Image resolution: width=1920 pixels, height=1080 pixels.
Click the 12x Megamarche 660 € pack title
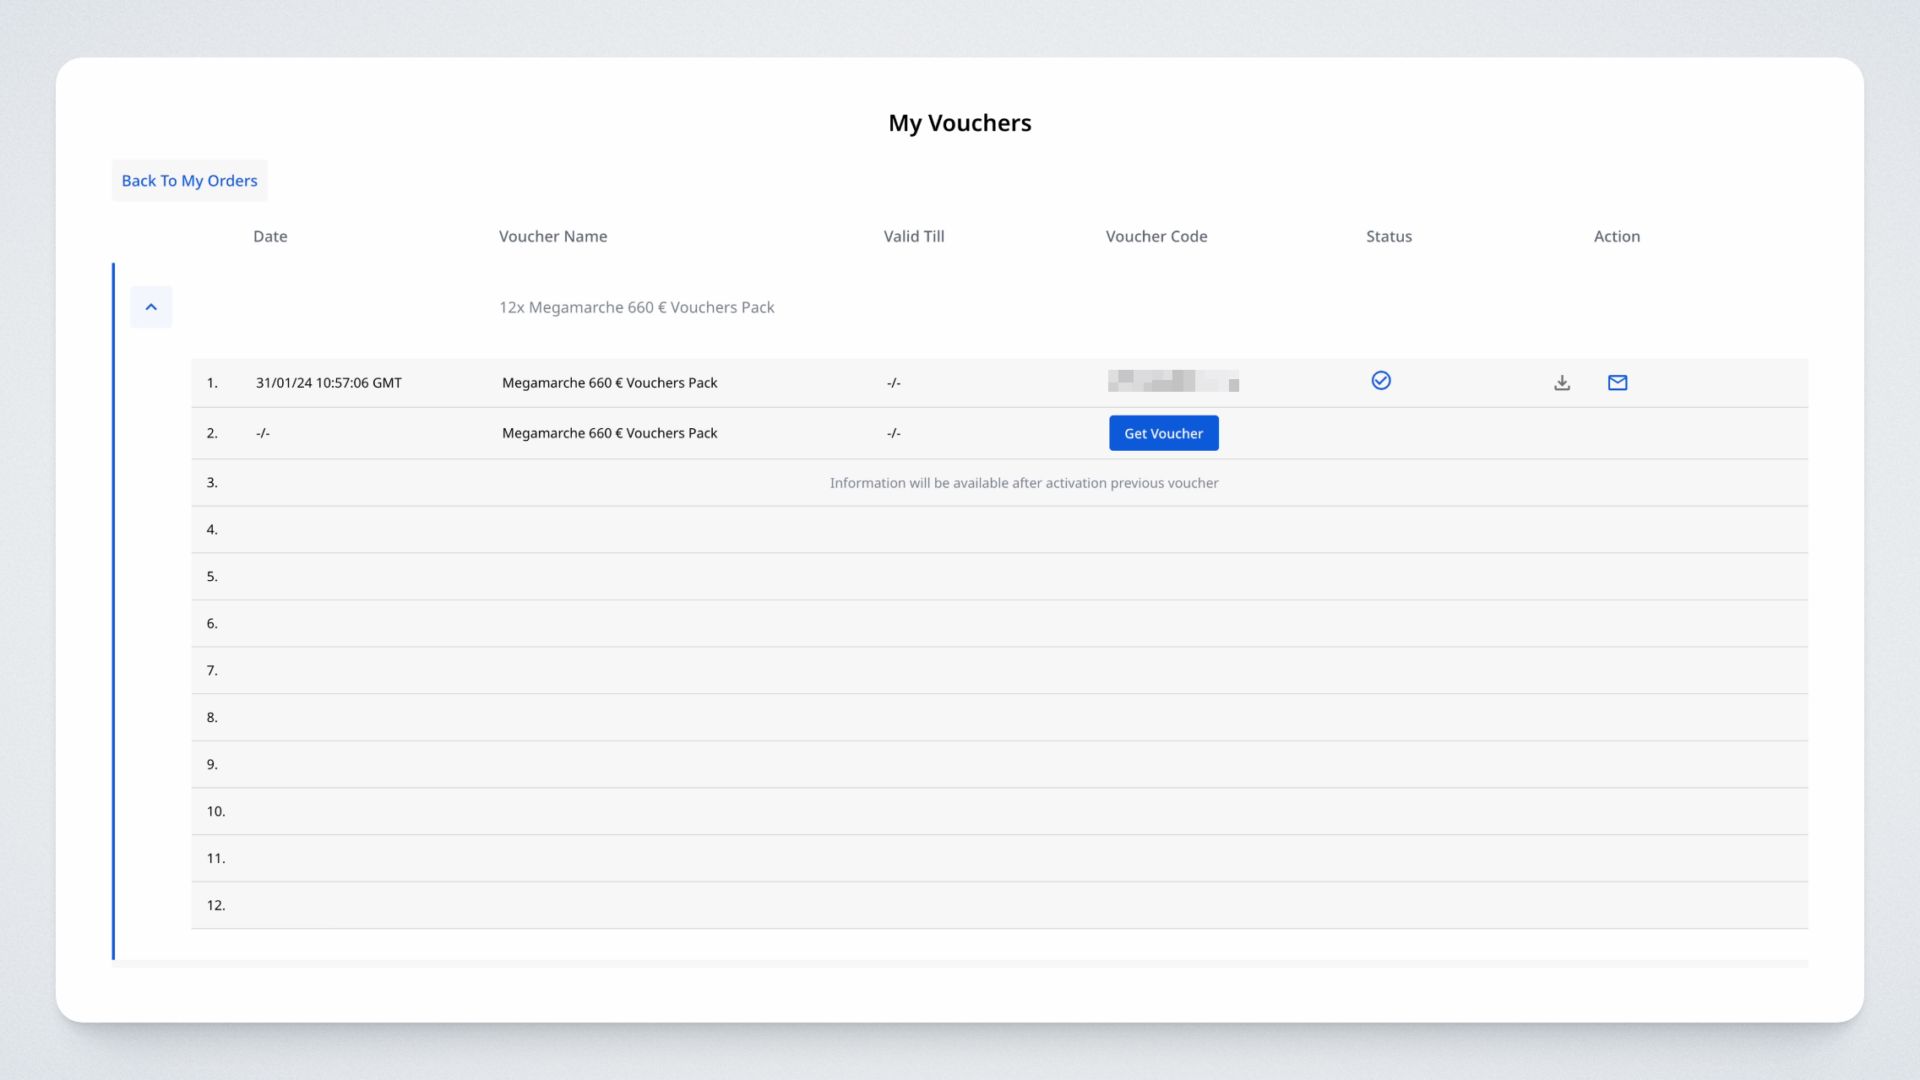click(636, 308)
